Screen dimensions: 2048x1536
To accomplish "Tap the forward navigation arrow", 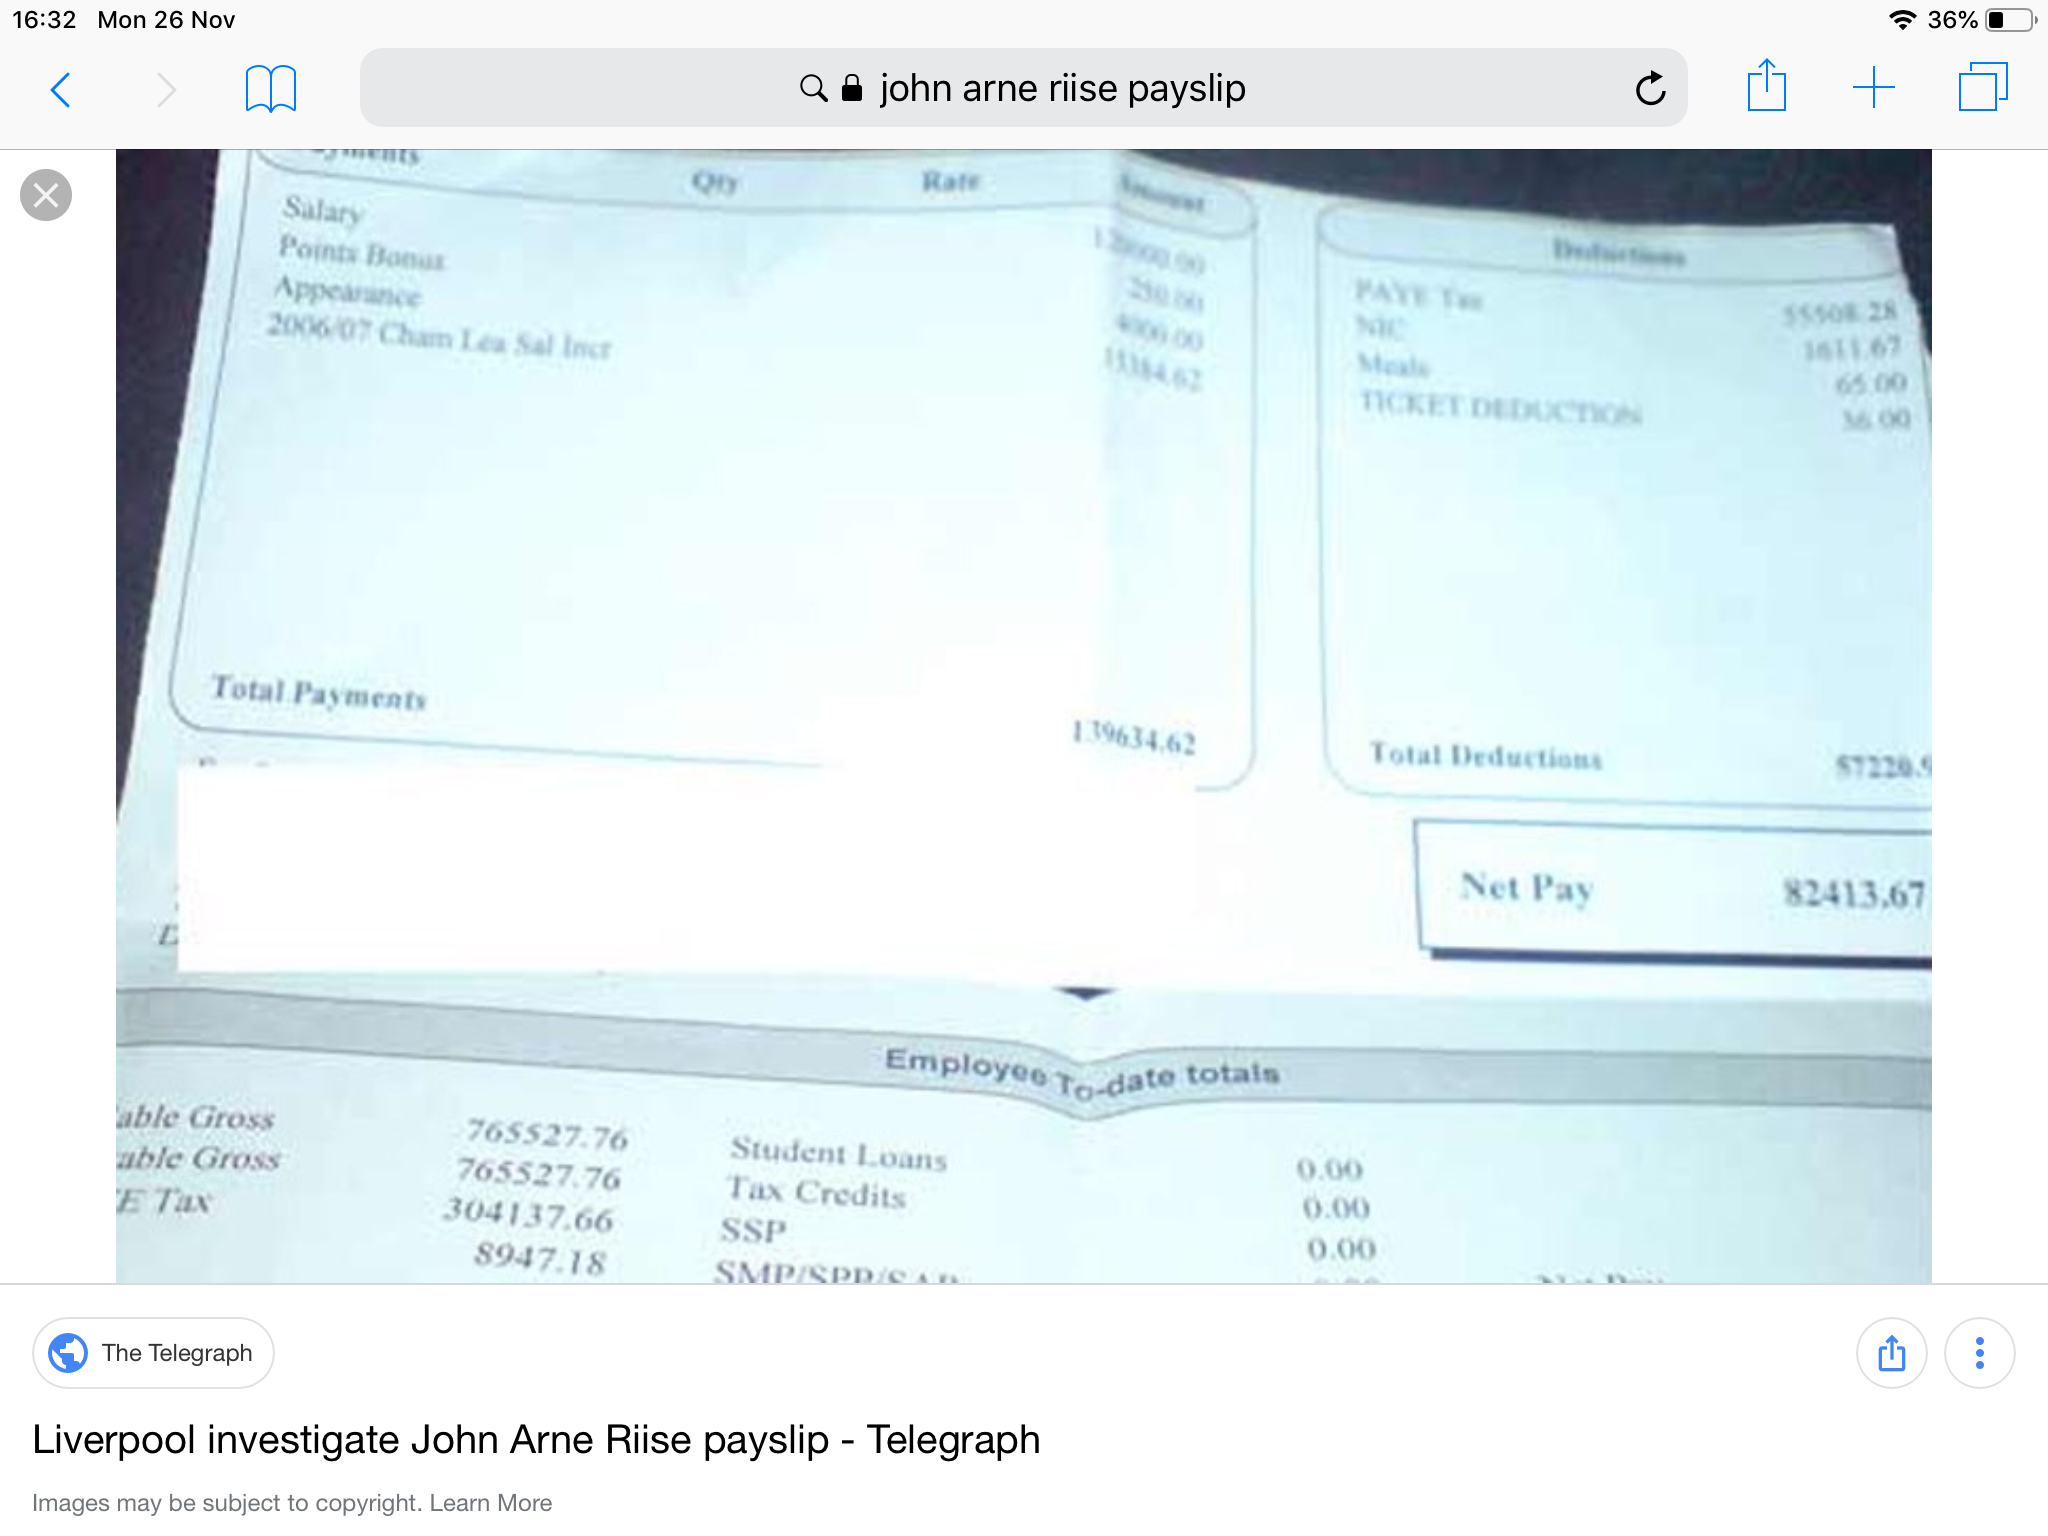I will [x=166, y=90].
